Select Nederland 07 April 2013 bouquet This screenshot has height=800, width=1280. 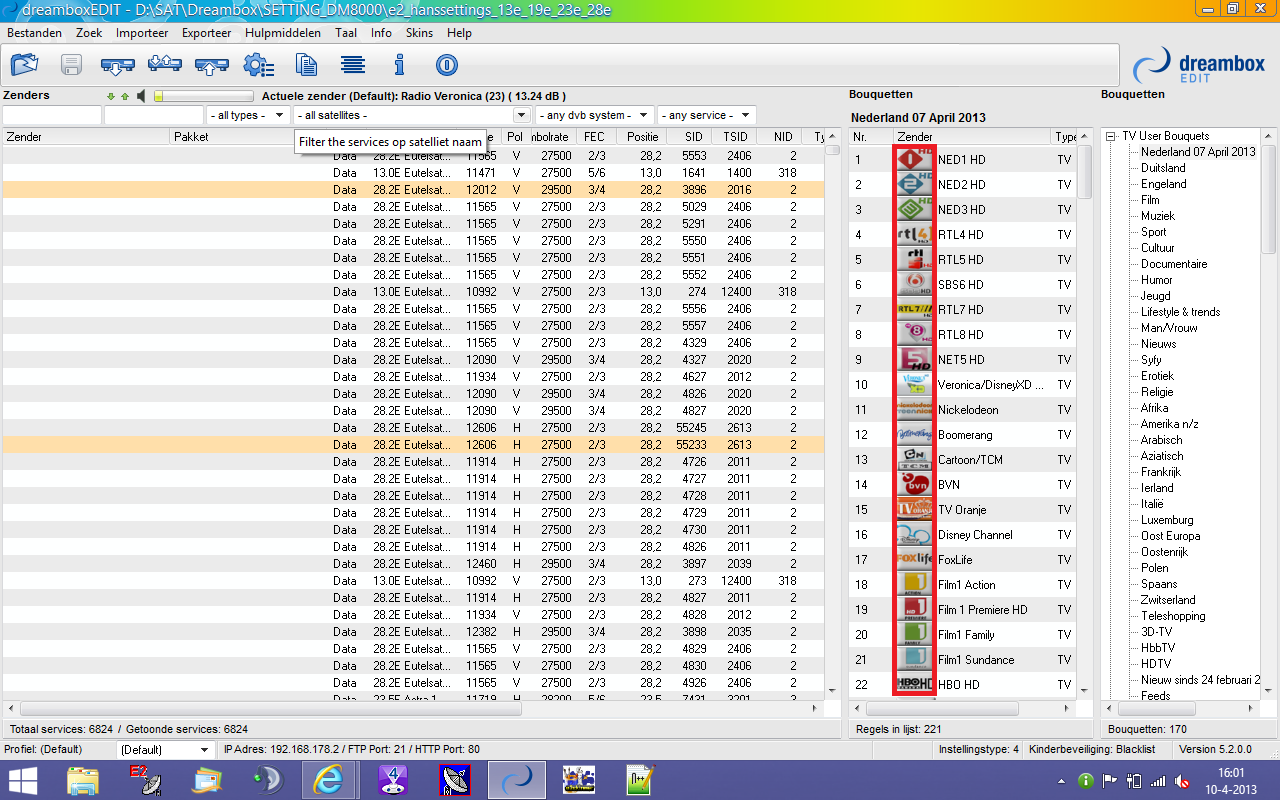tap(1198, 152)
